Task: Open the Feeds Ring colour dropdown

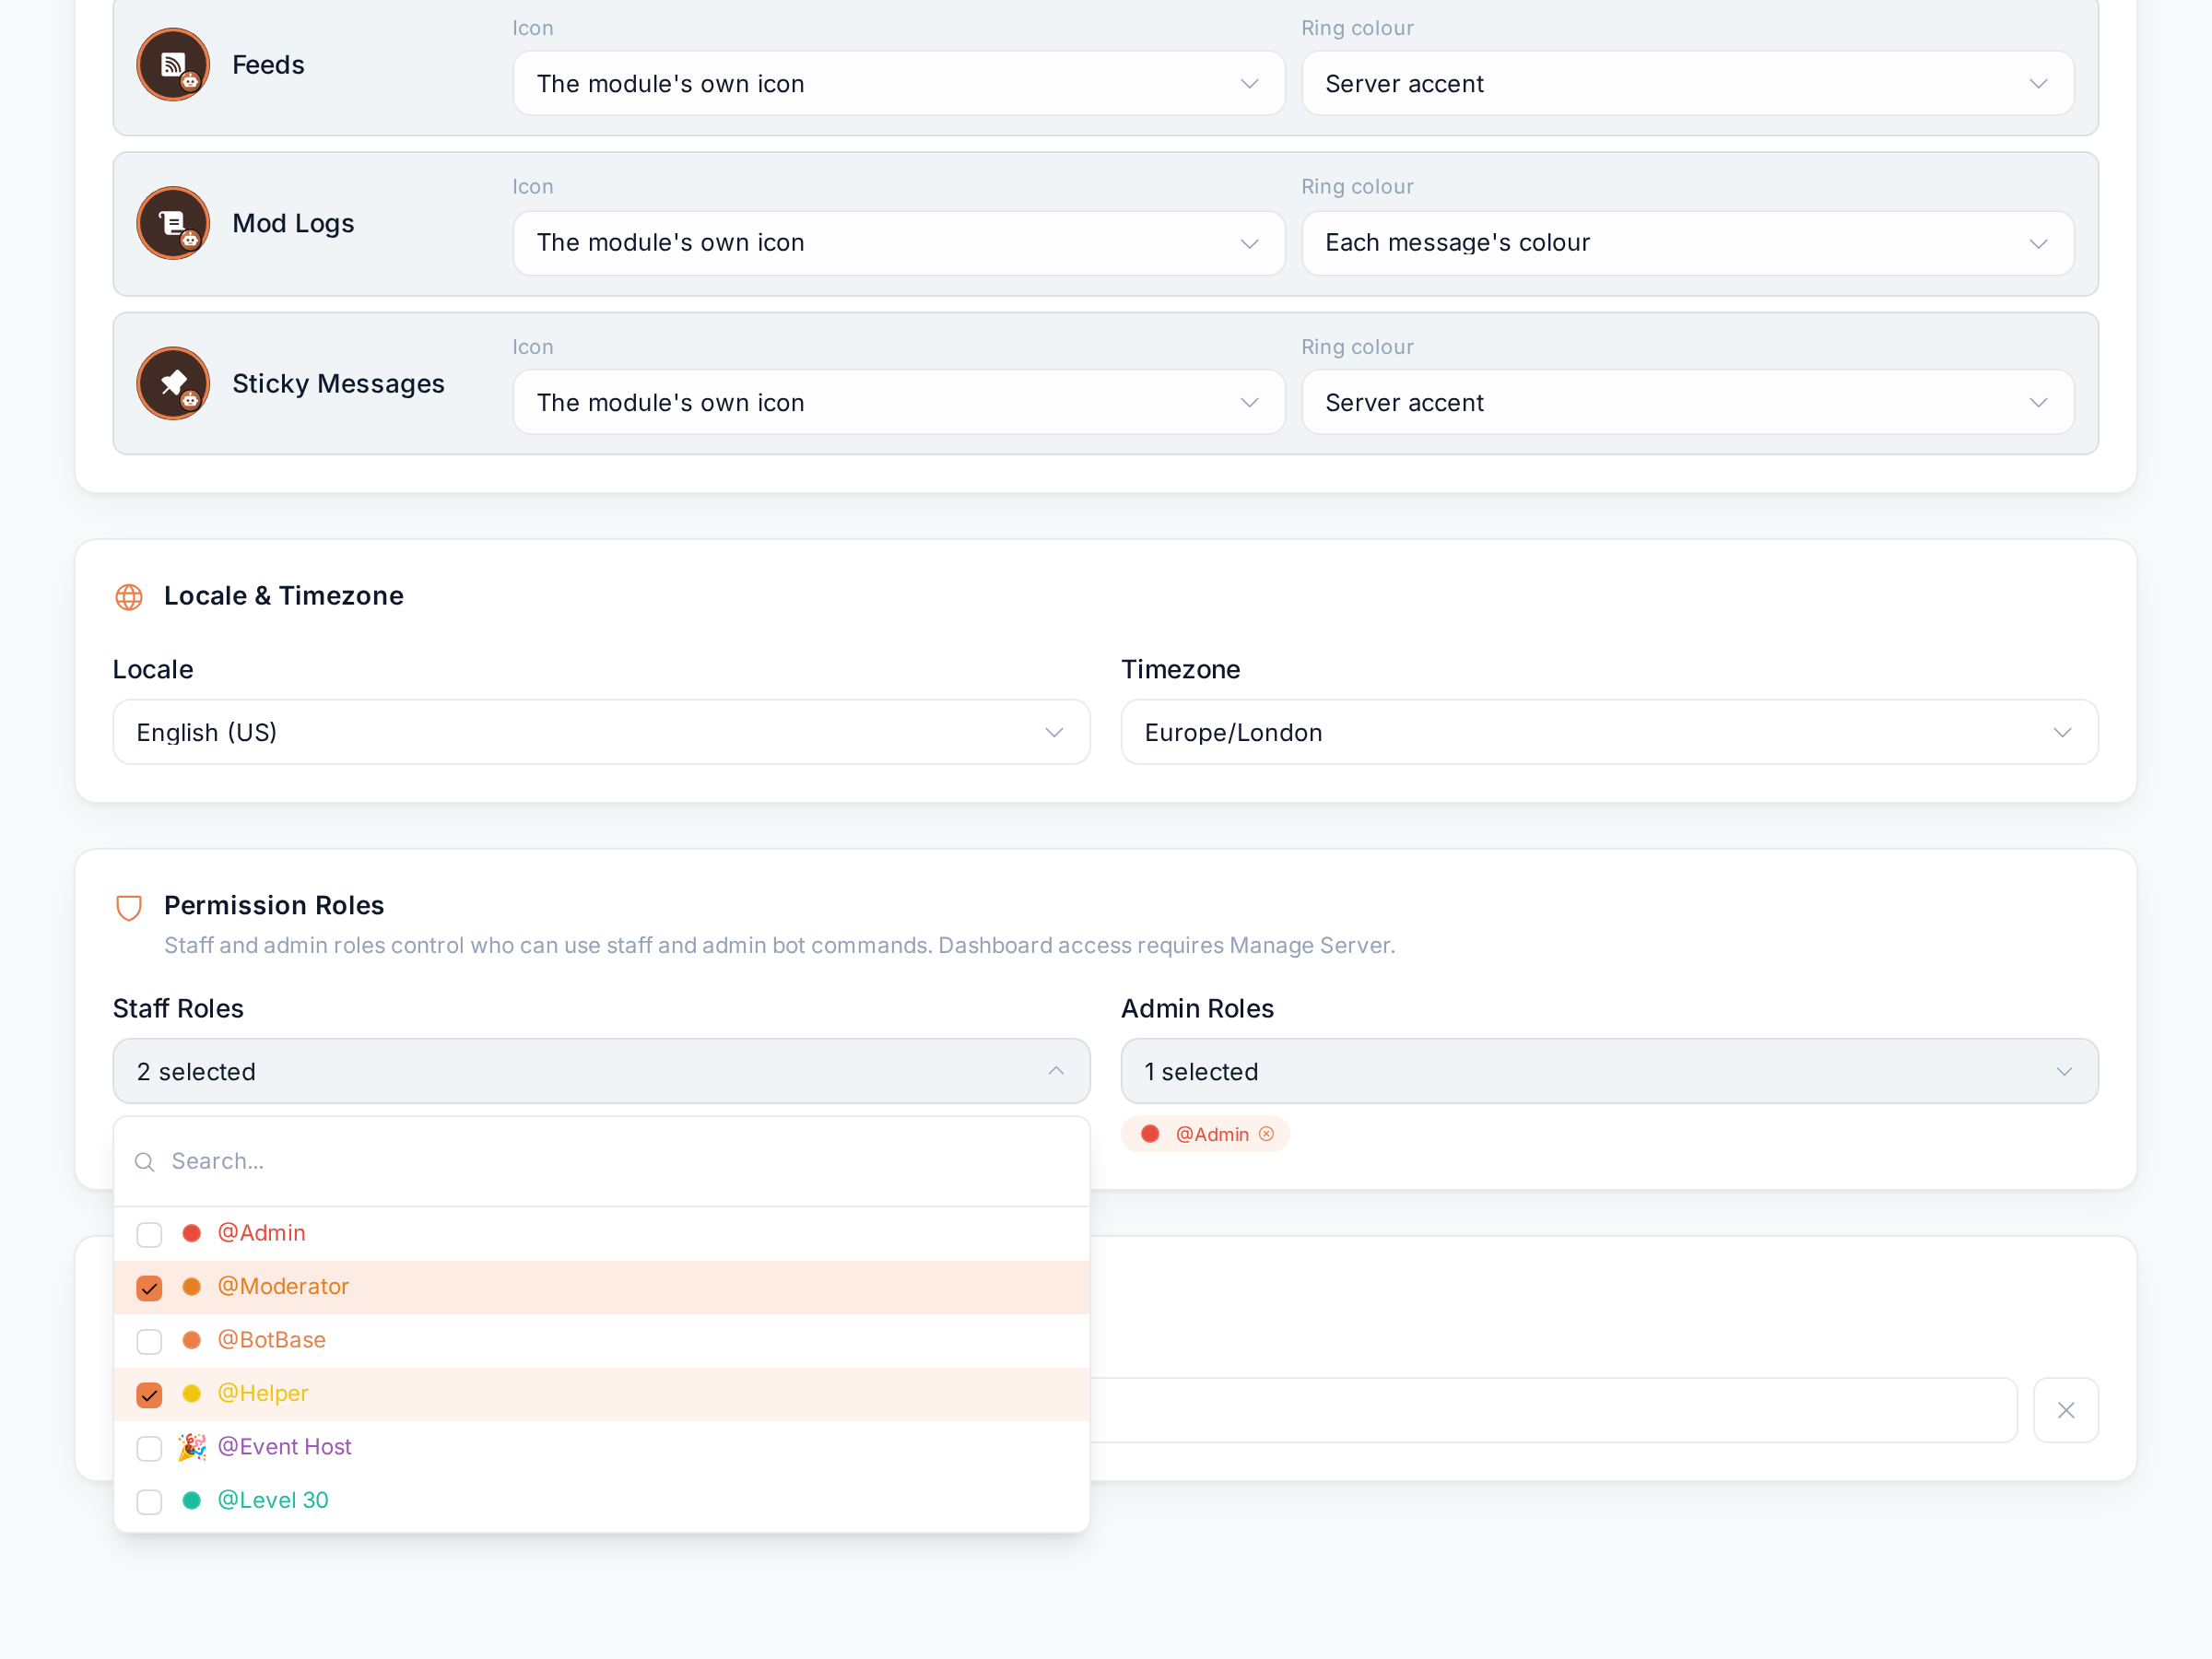Action: (1687, 83)
